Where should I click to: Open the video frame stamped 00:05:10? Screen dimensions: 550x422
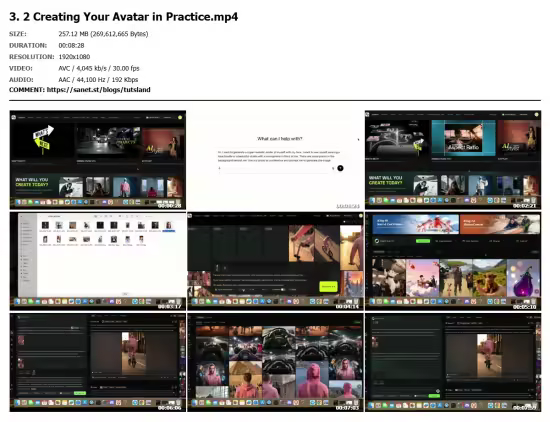453,261
